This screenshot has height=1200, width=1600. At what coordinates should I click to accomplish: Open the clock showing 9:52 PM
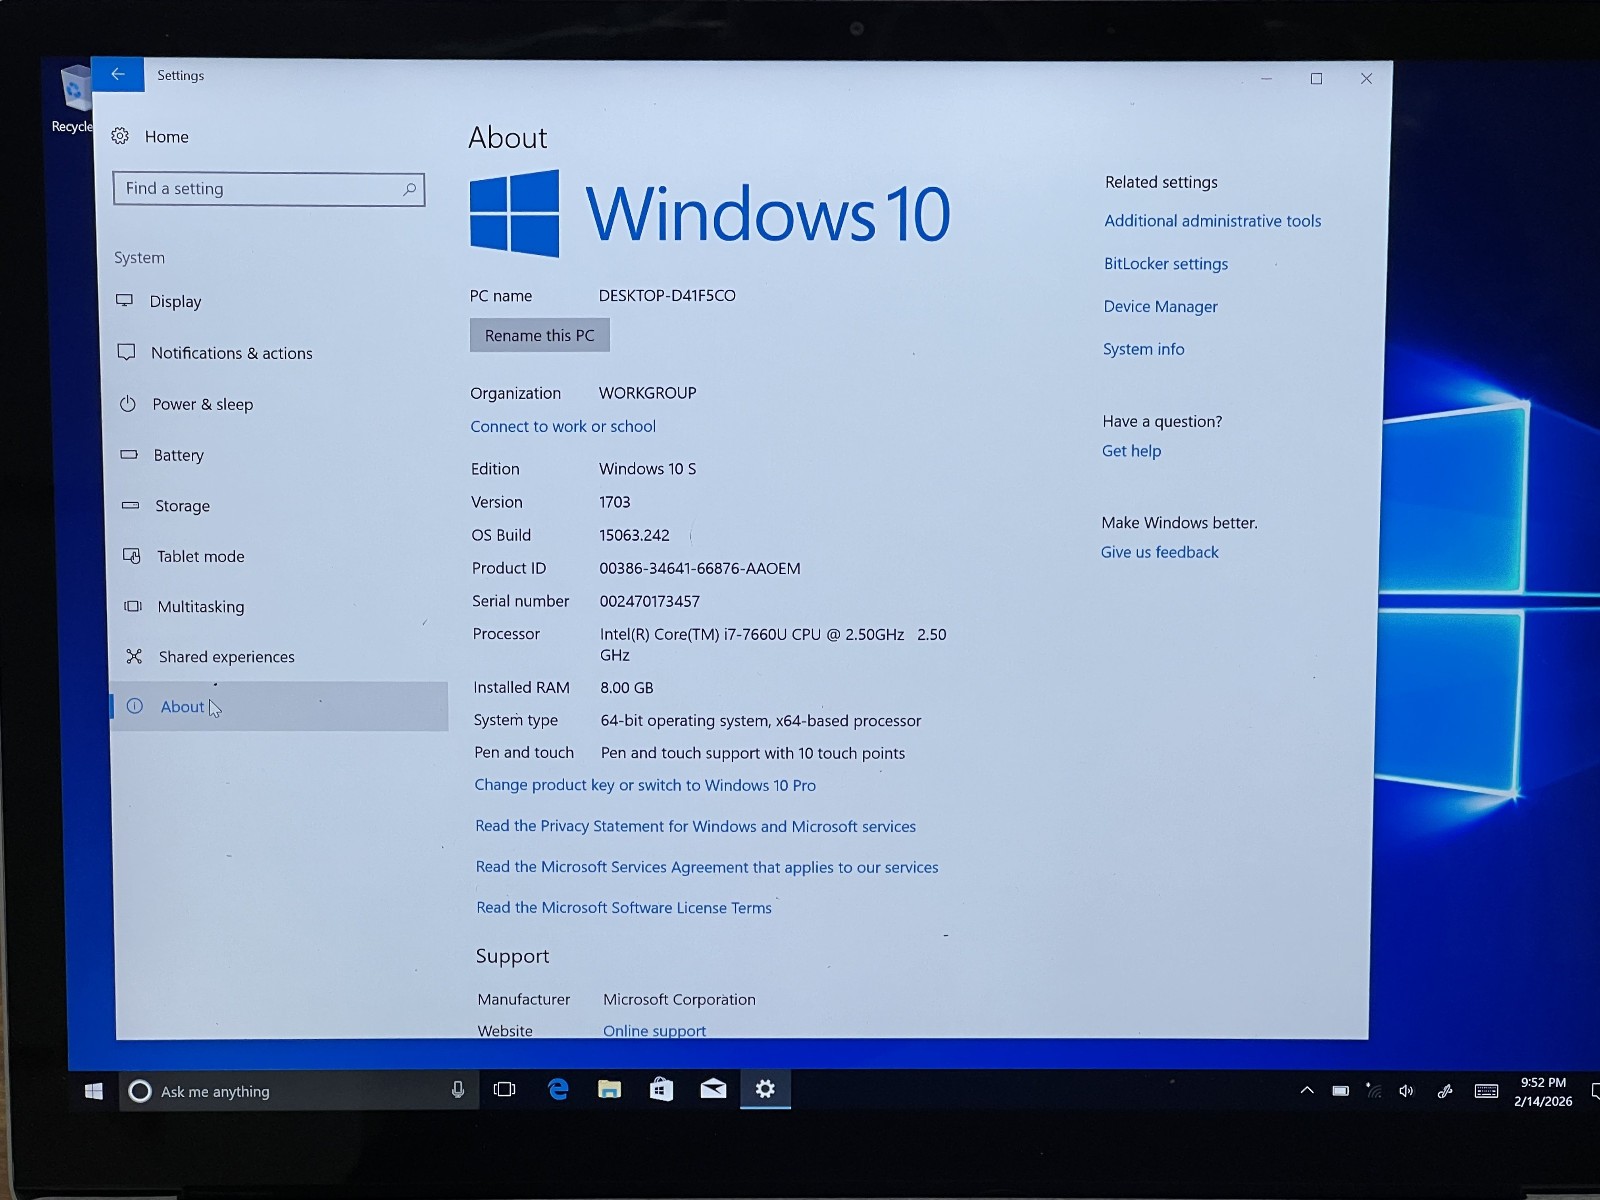pyautogui.click(x=1542, y=1092)
